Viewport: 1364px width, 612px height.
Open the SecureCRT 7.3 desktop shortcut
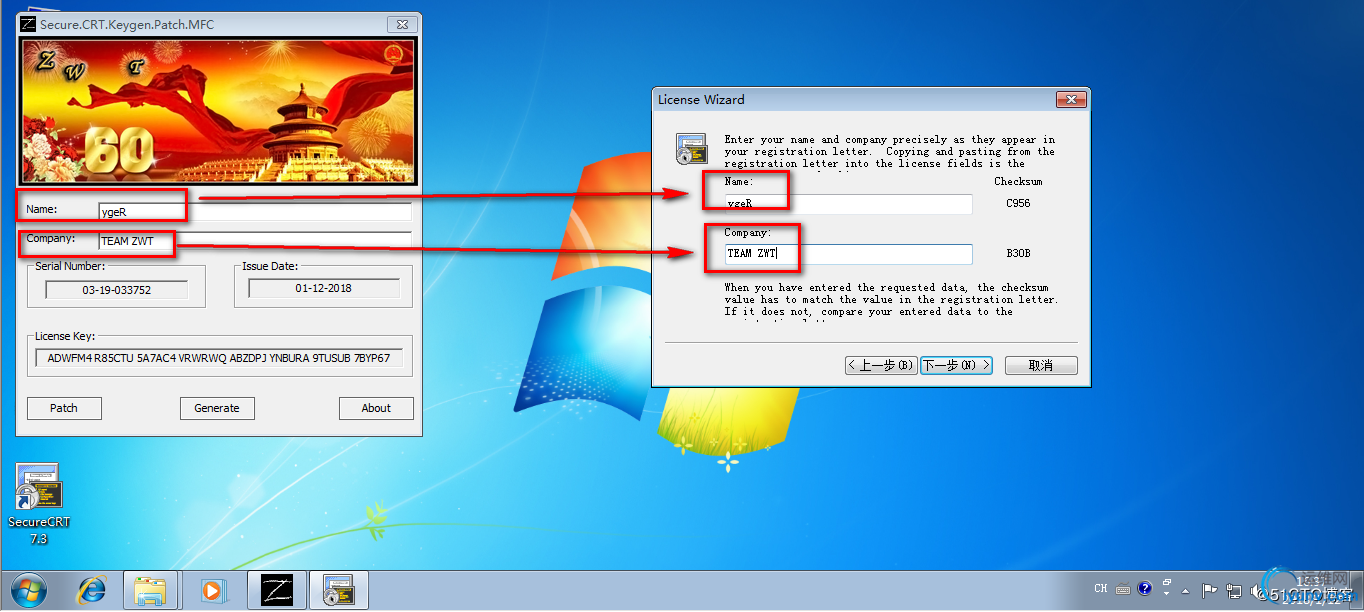tap(39, 503)
